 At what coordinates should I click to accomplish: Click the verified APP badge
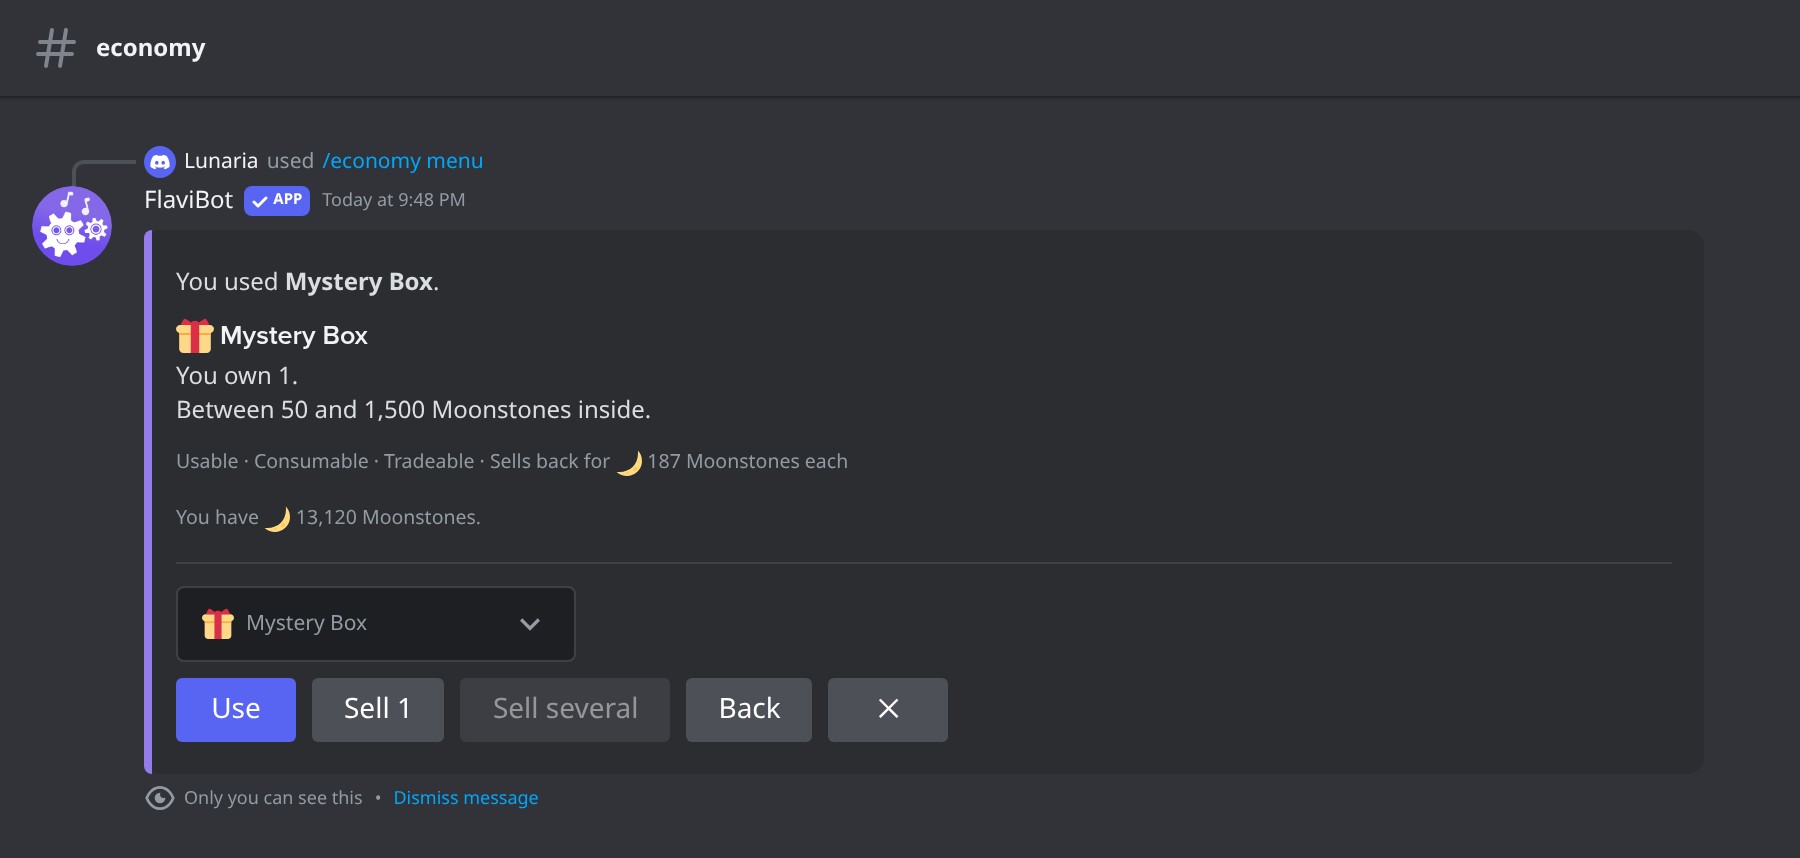(277, 200)
